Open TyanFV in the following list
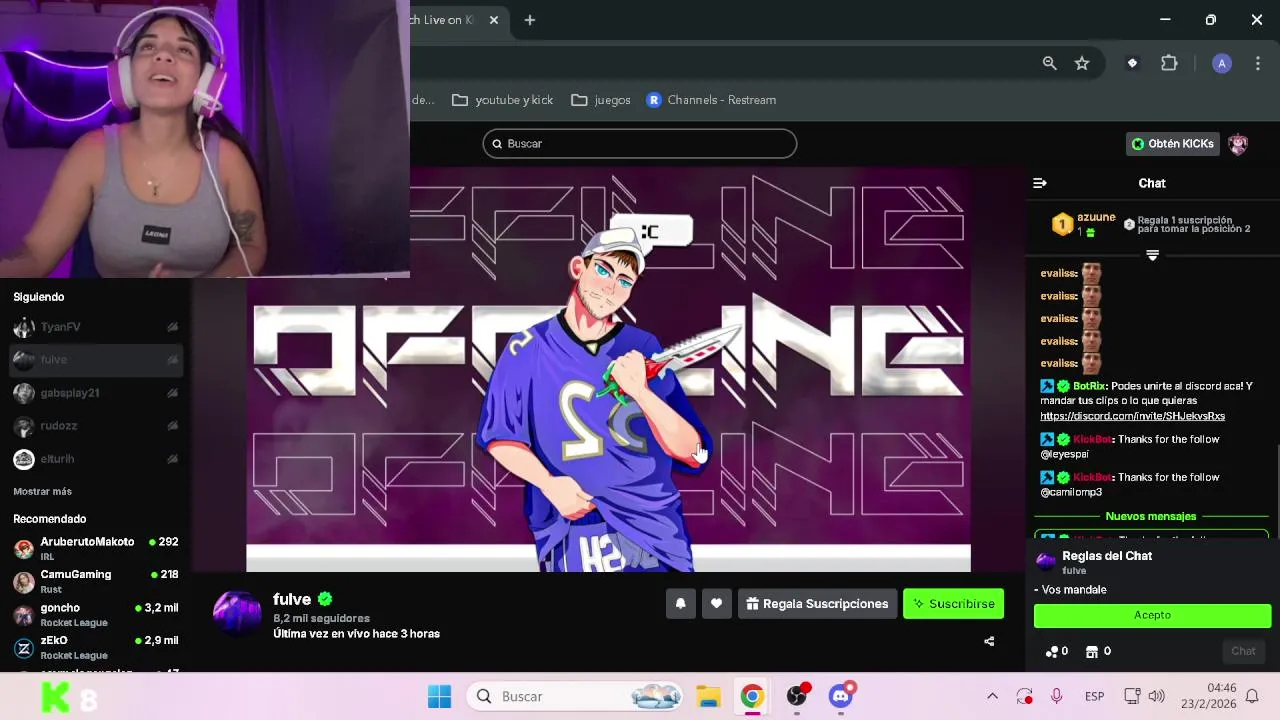The height and width of the screenshot is (720, 1280). tap(96, 327)
